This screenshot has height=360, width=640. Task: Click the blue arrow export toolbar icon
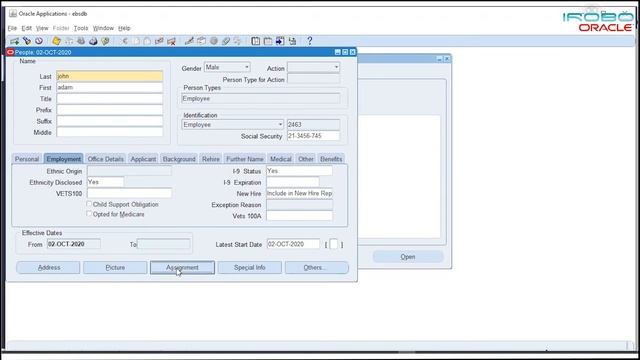tap(280, 41)
